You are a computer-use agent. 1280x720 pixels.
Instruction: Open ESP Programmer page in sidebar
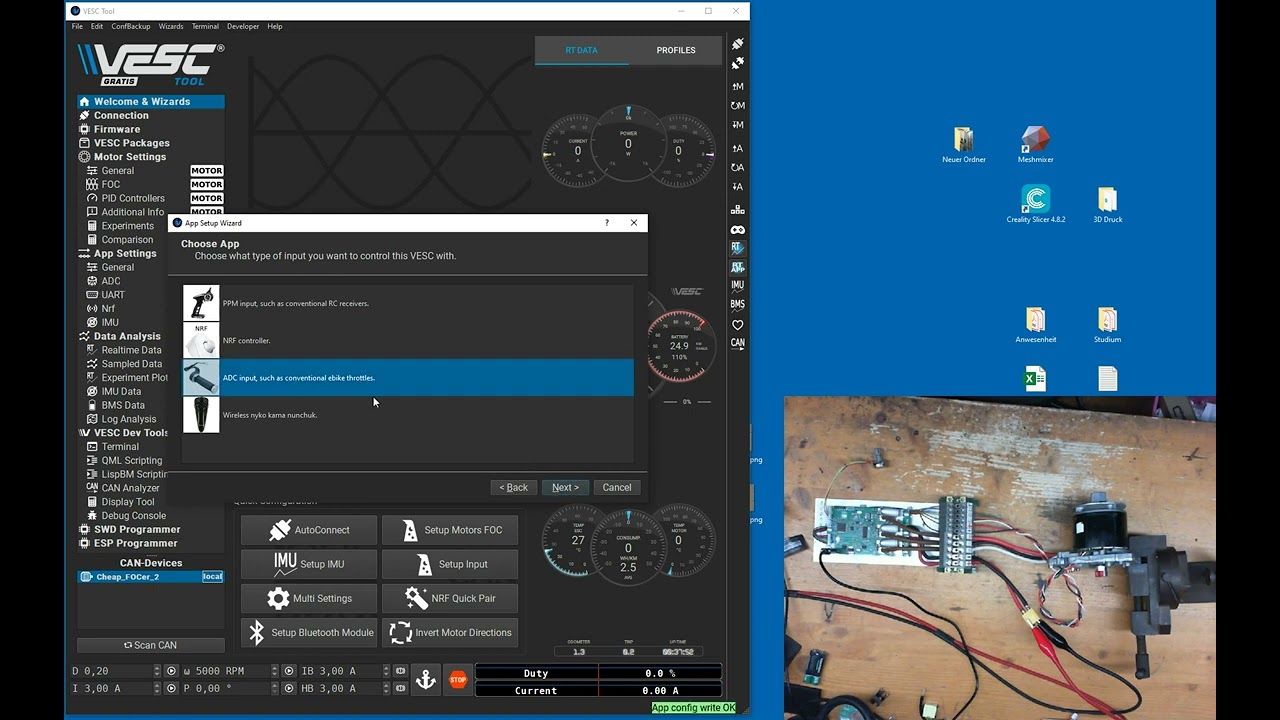pos(150,543)
